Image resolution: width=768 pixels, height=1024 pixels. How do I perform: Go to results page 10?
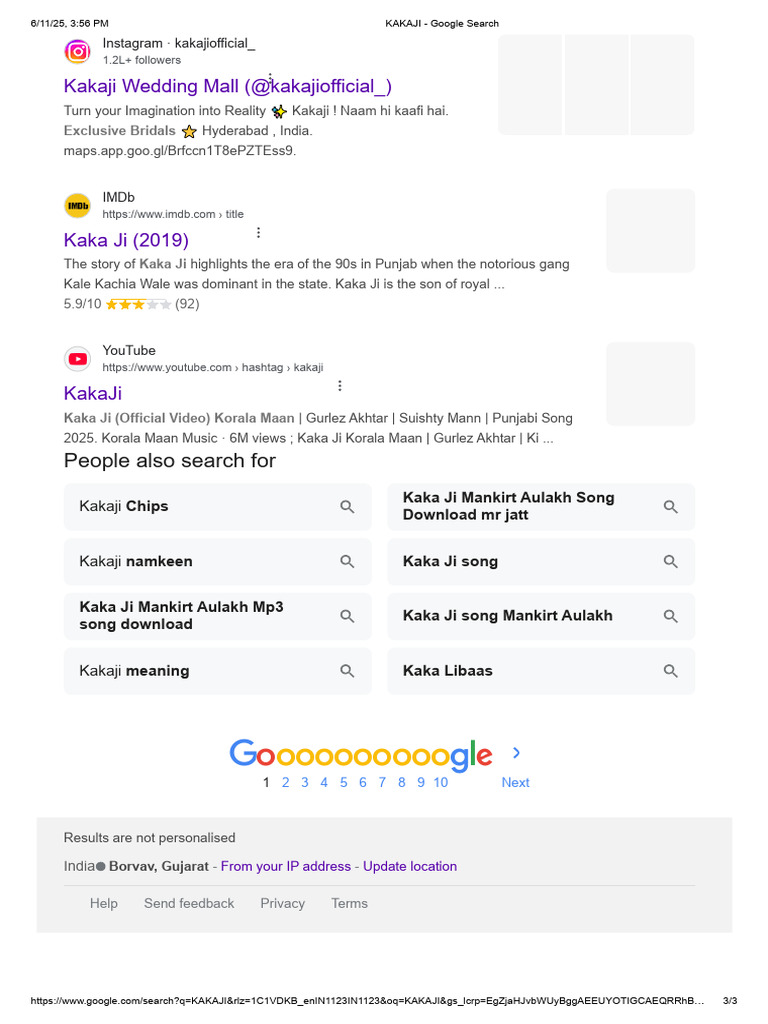(x=440, y=783)
